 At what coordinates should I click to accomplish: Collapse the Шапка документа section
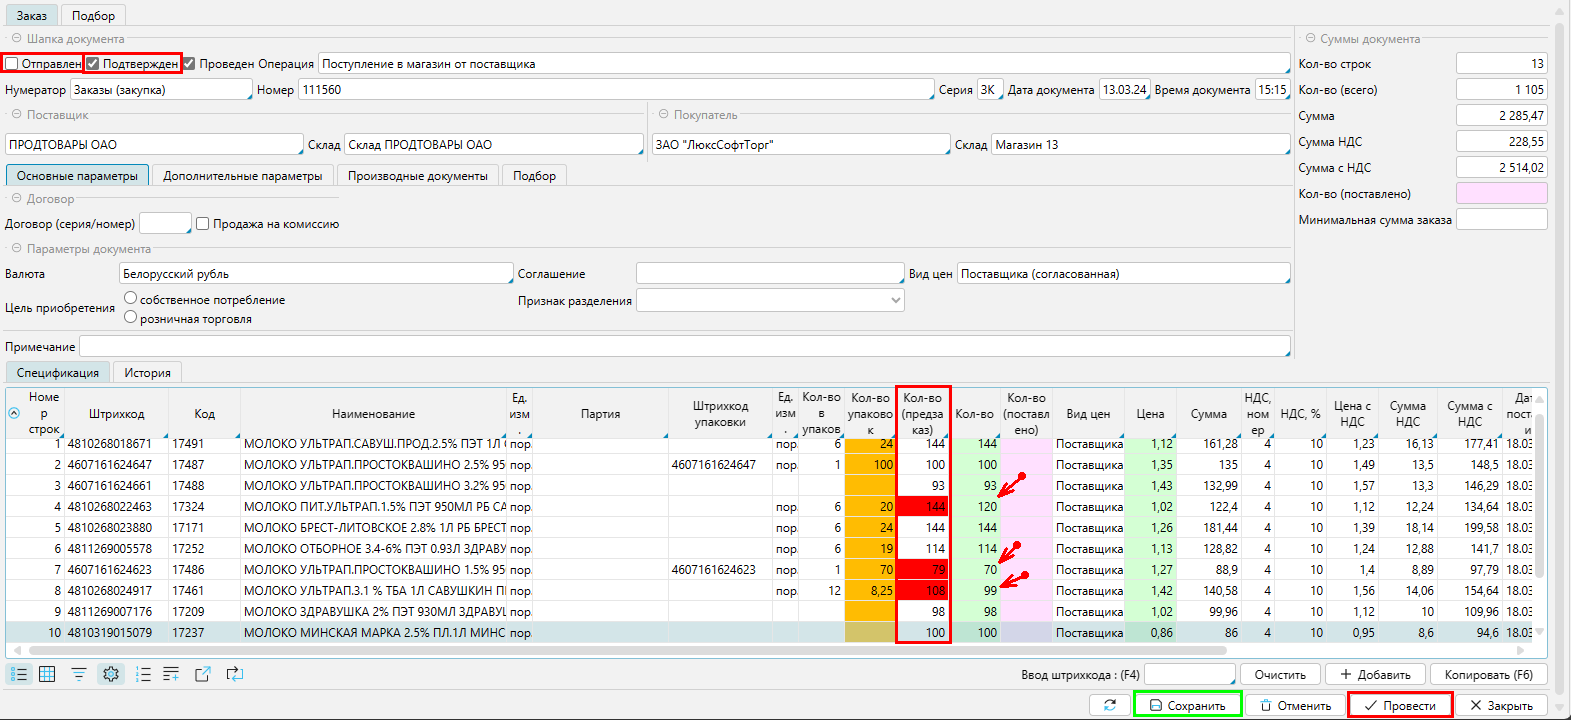(x=17, y=39)
